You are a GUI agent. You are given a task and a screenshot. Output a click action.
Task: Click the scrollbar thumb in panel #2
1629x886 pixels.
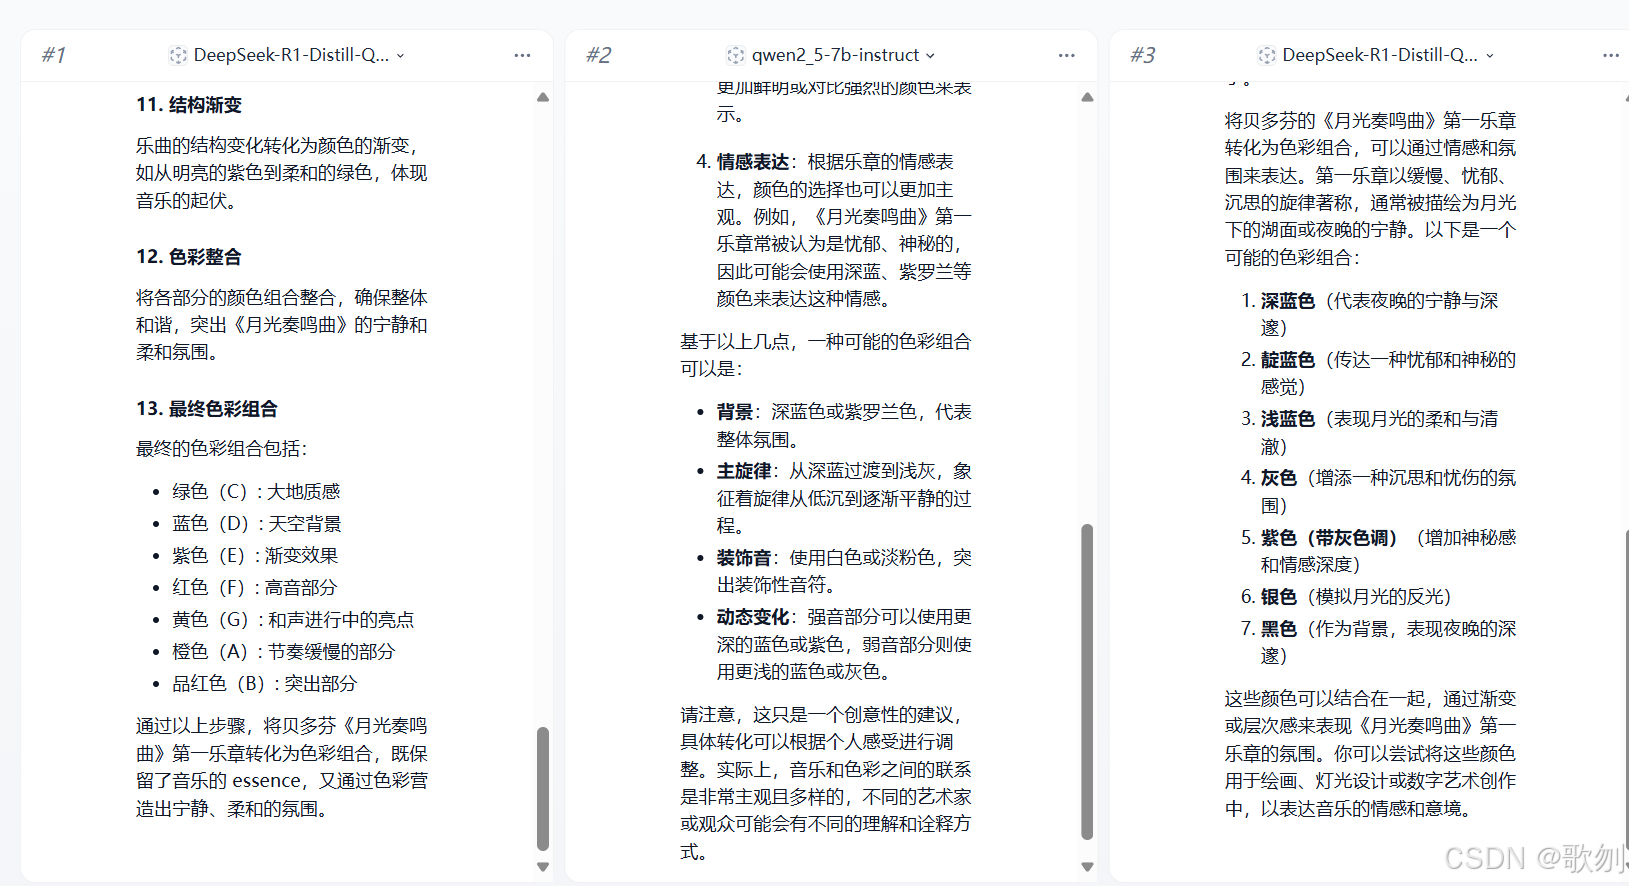tap(1087, 682)
